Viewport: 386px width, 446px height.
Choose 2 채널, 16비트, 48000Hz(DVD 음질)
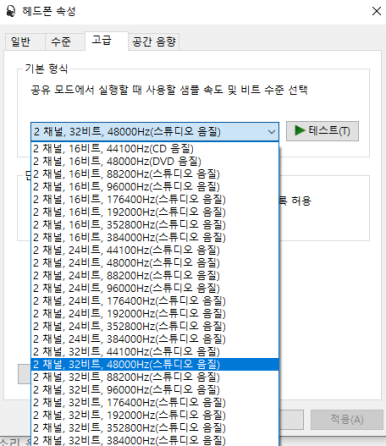(x=155, y=161)
